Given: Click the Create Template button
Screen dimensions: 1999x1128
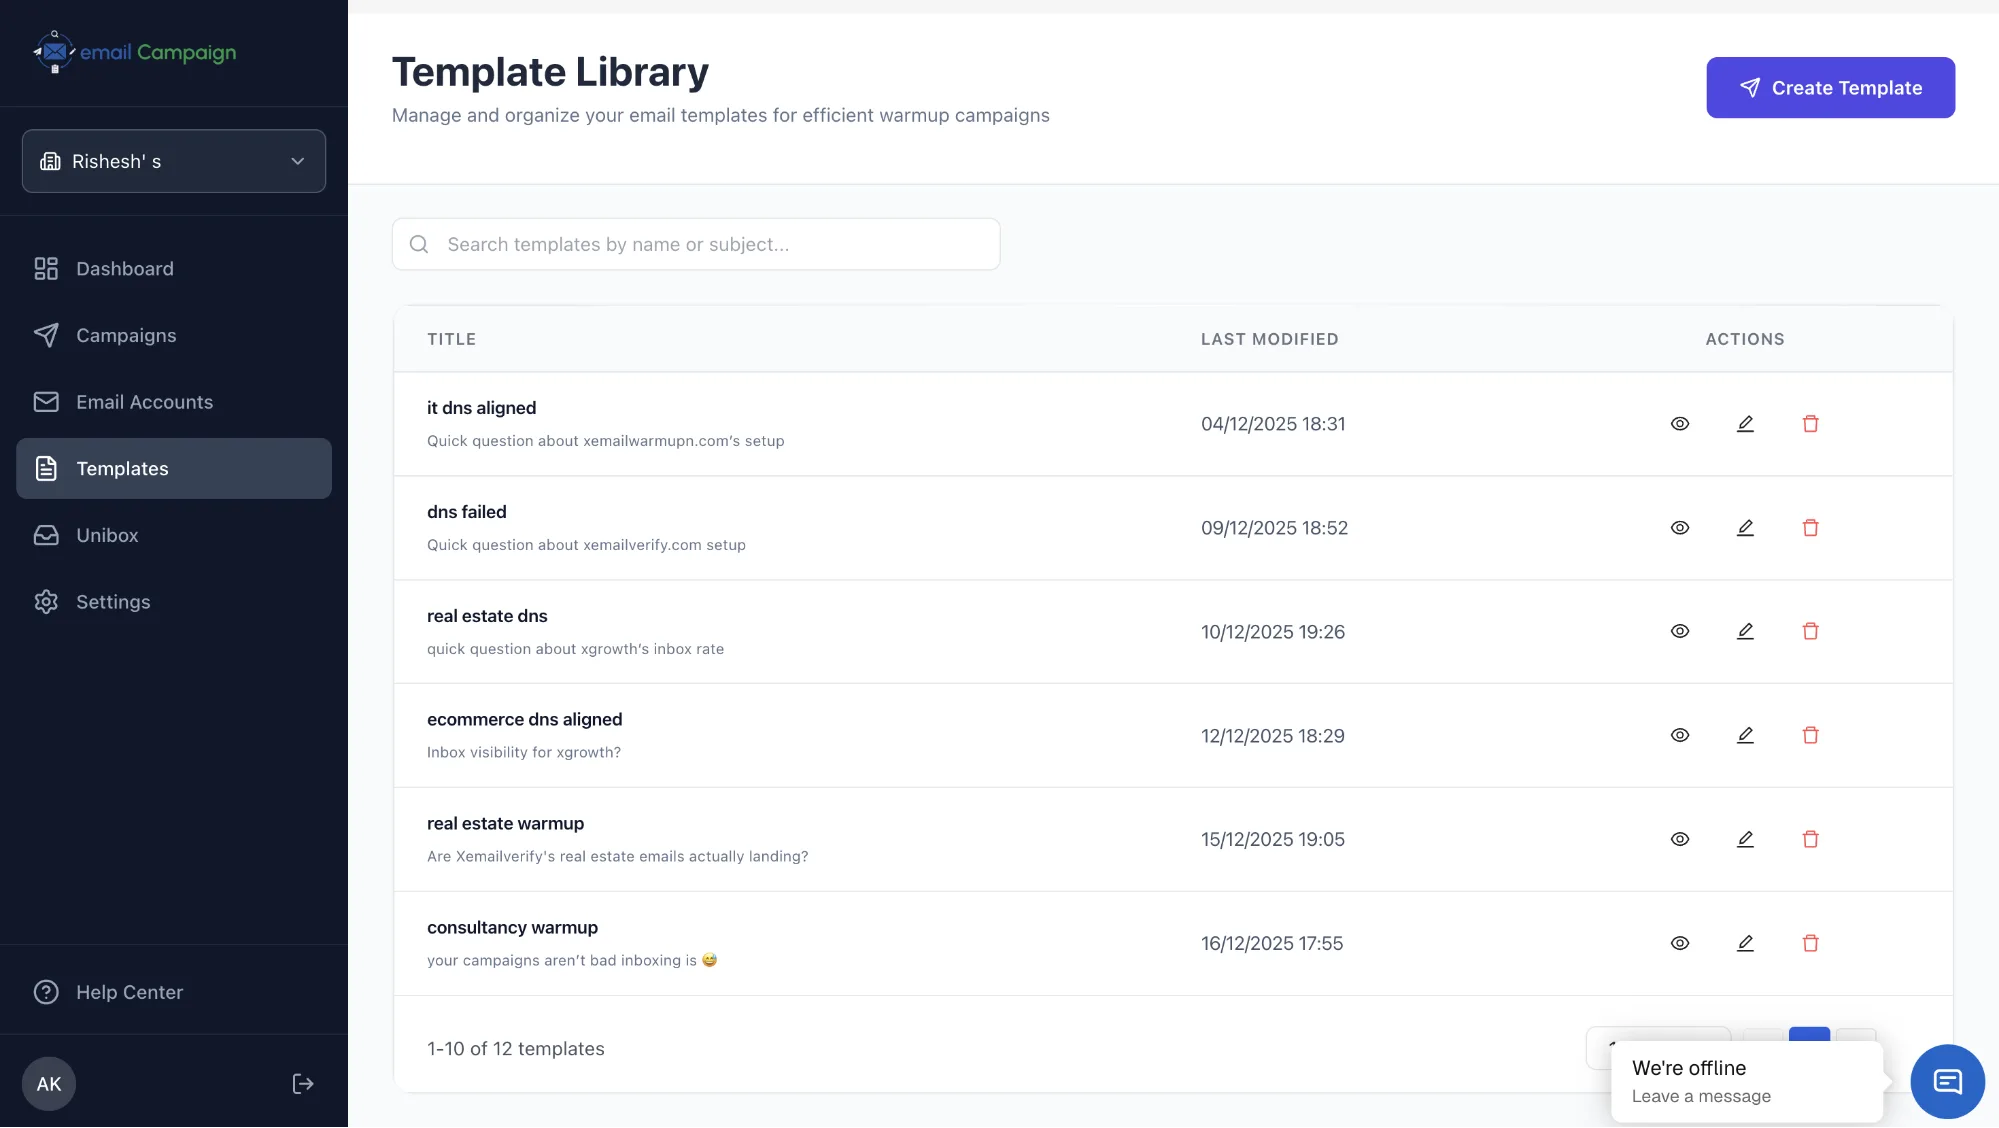Looking at the screenshot, I should (1830, 88).
